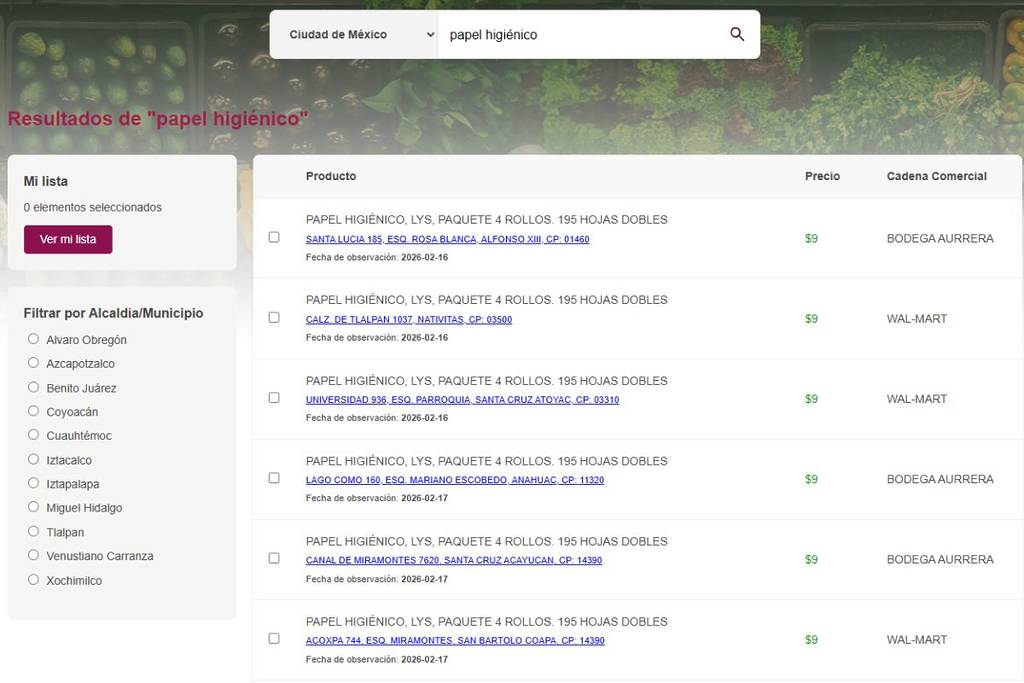Select Azcapotzalco radio filter
1024x683 pixels.
pos(34,363)
